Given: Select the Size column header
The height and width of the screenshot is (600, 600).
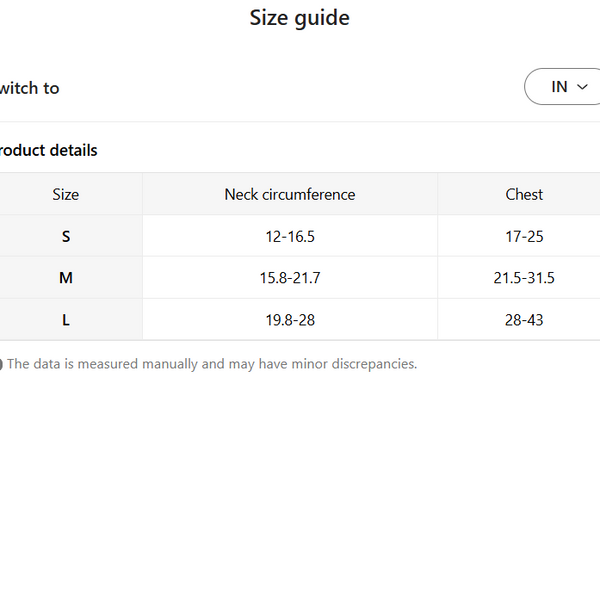Looking at the screenshot, I should pyautogui.click(x=66, y=194).
